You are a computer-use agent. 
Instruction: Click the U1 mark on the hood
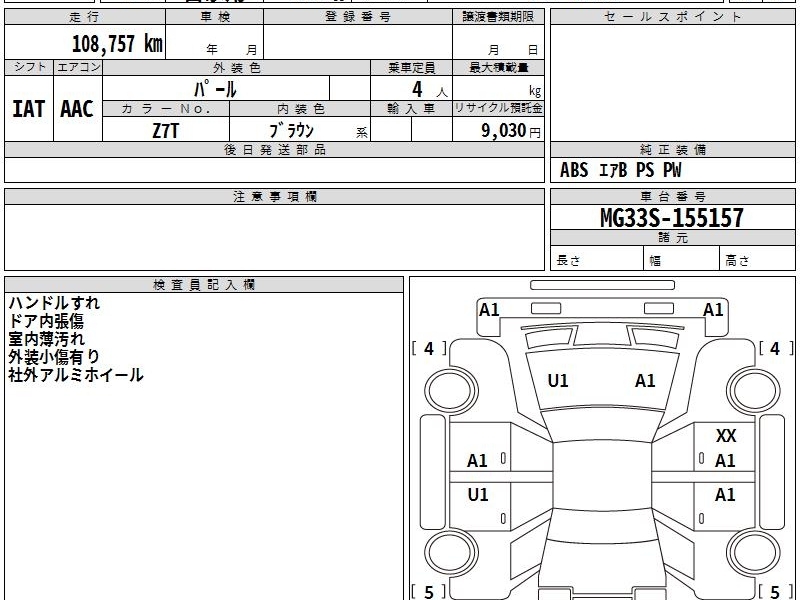click(558, 381)
